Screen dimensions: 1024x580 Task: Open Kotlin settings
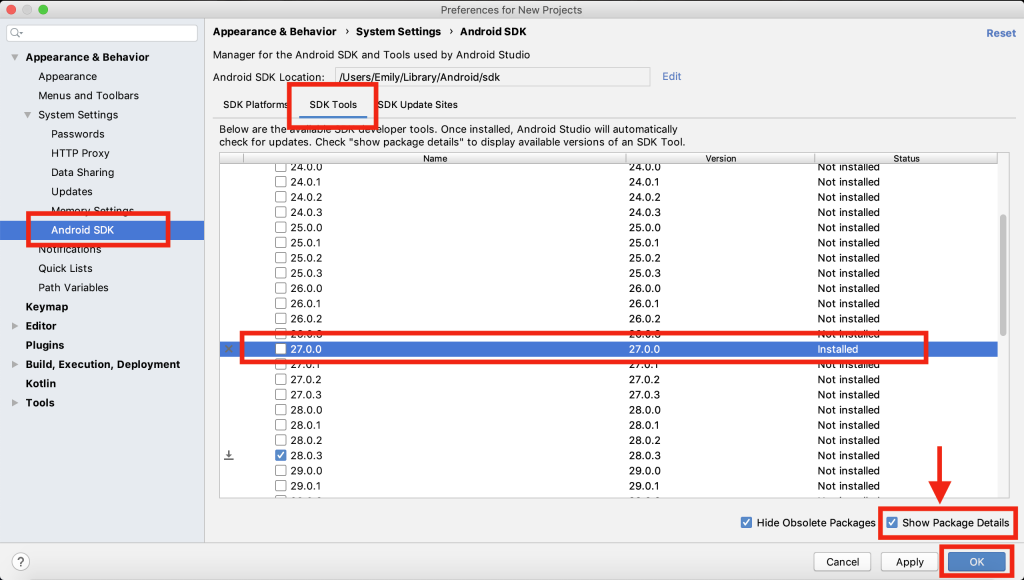pos(40,383)
